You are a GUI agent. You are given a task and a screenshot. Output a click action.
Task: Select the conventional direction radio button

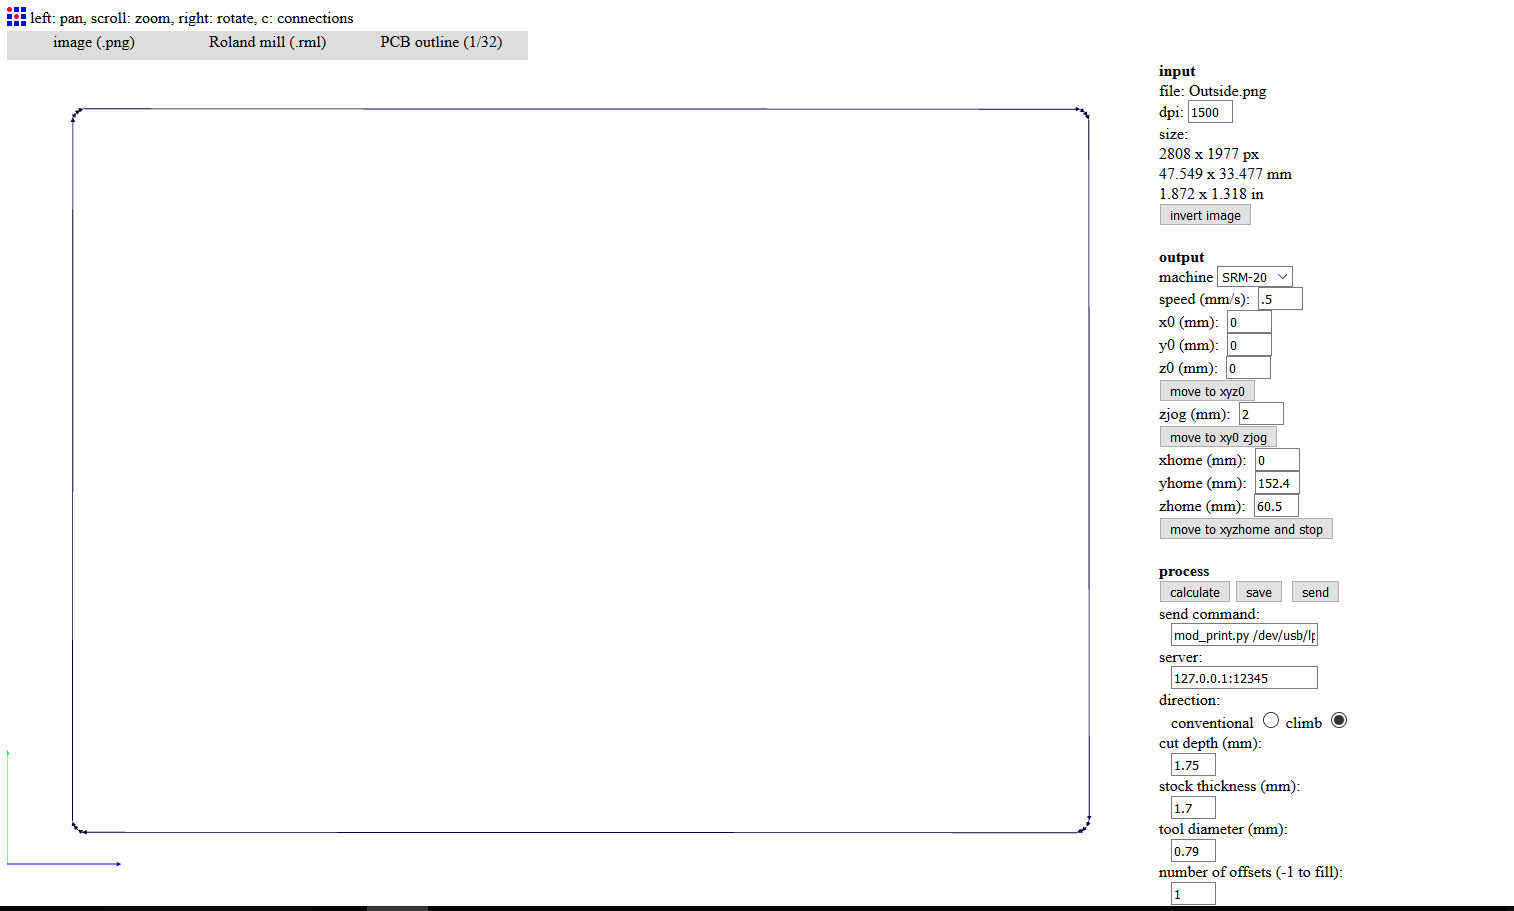click(x=1271, y=720)
